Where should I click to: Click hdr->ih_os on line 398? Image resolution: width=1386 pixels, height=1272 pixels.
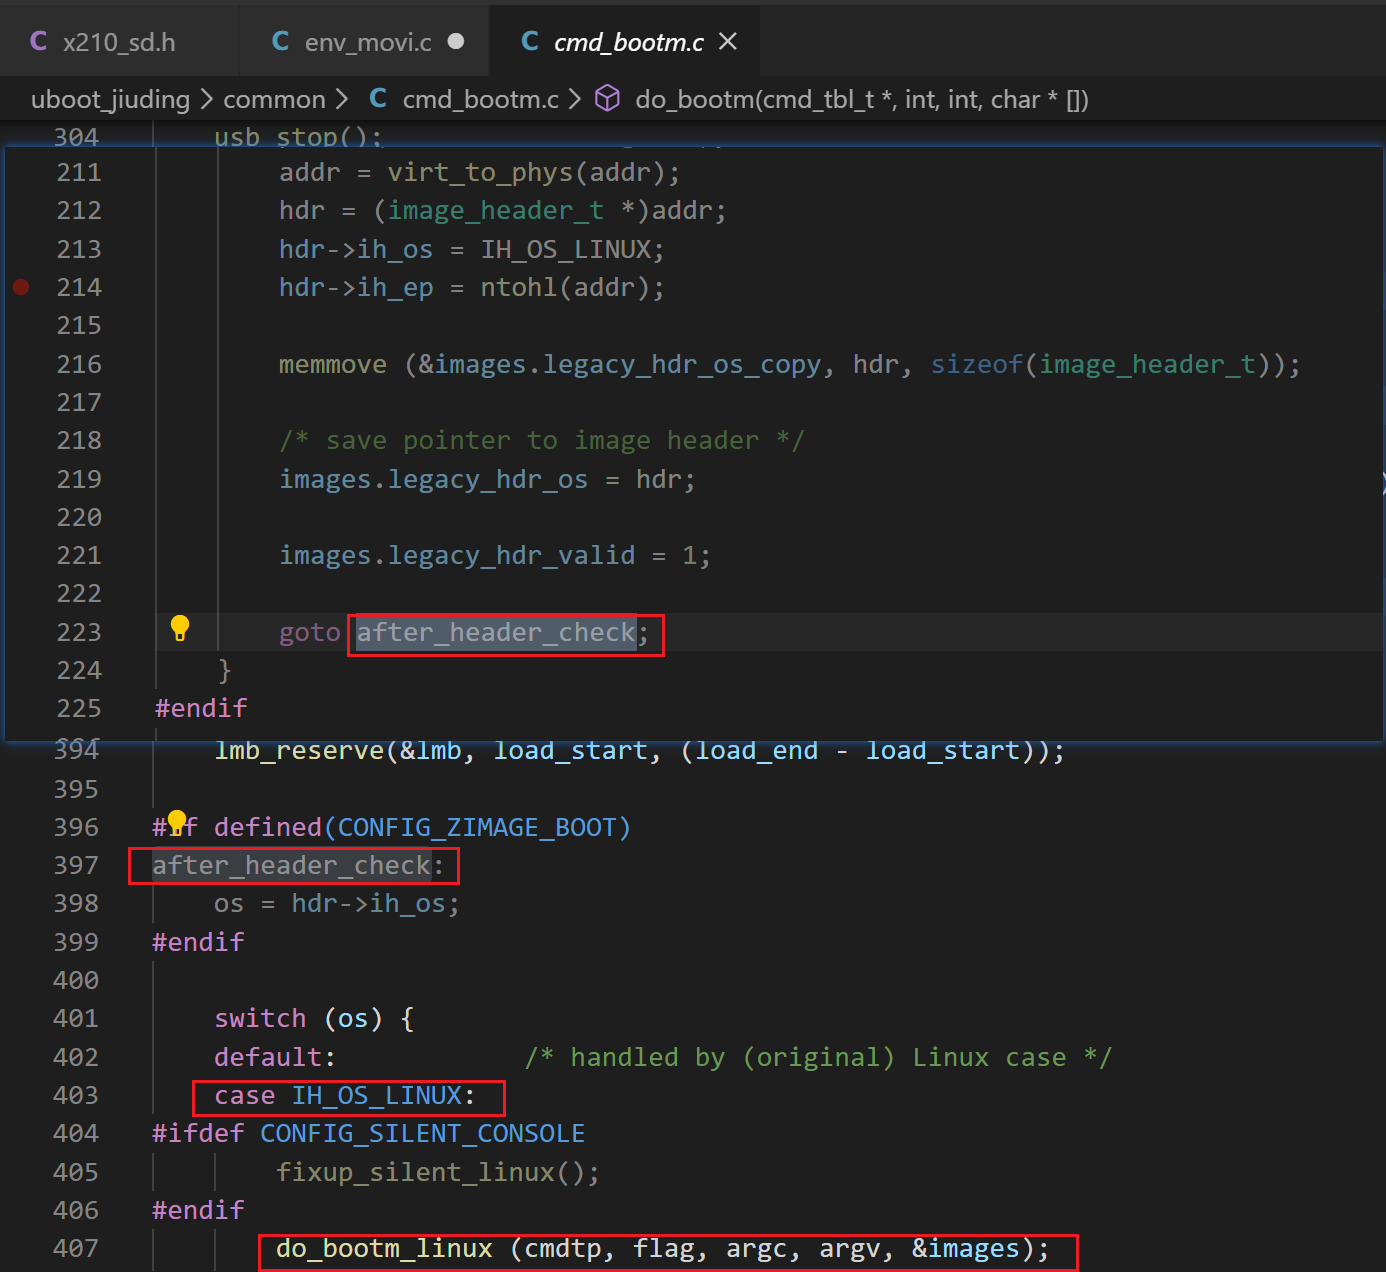[368, 904]
